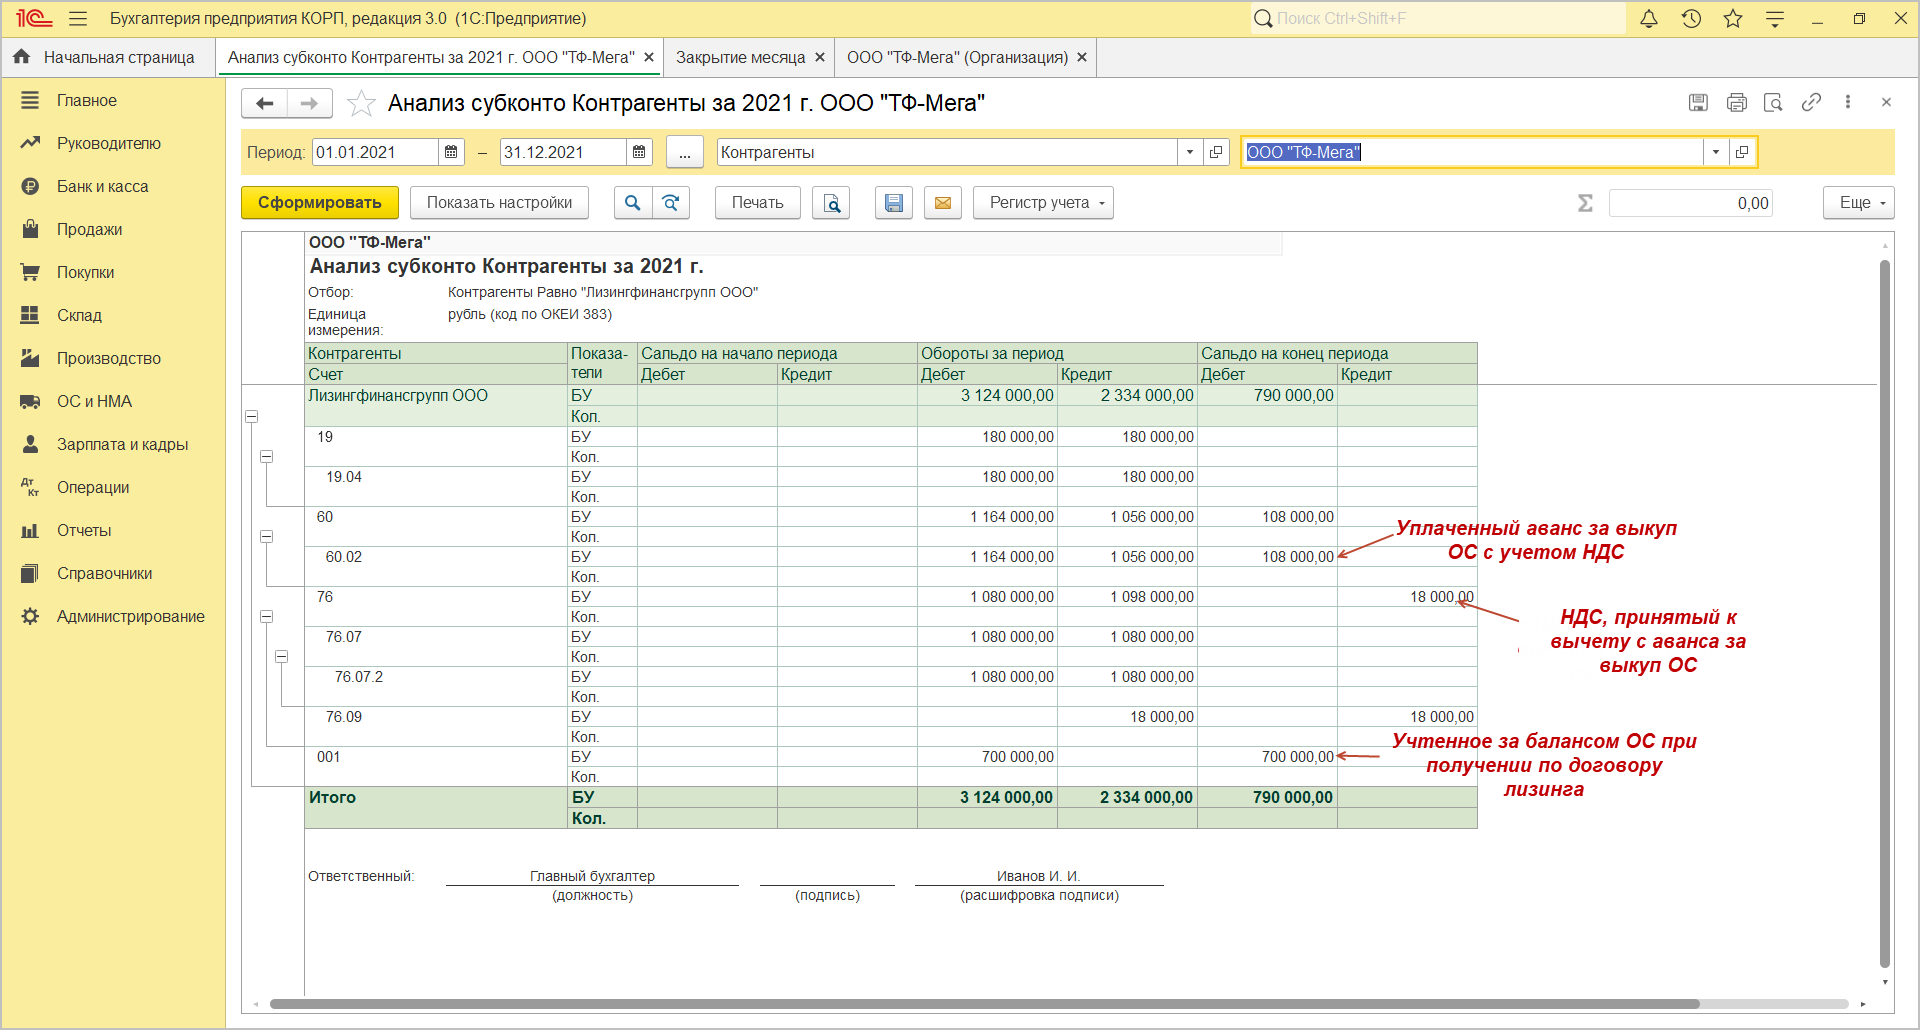
Task: Close the Закрытие месяца tab
Action: click(820, 57)
